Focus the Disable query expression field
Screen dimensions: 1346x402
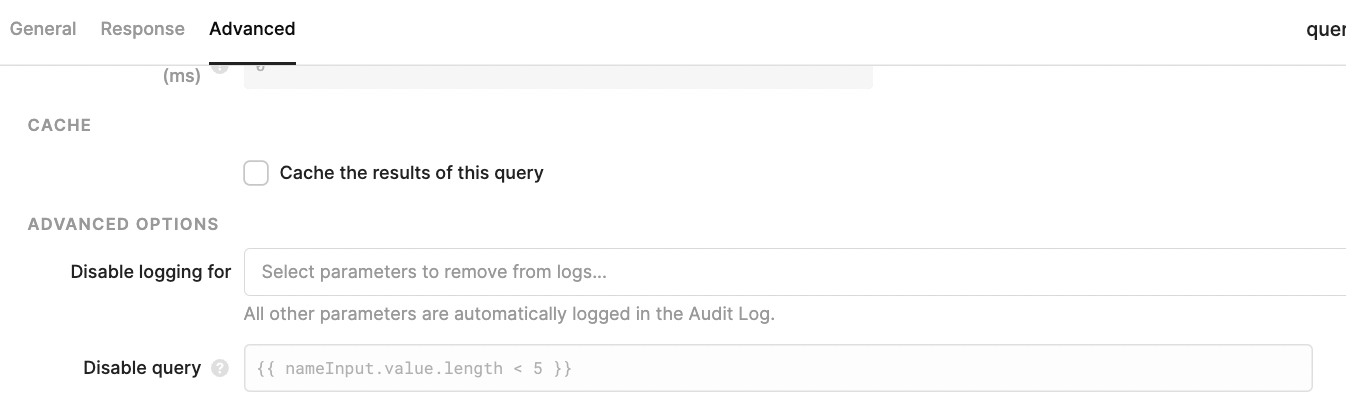(778, 368)
